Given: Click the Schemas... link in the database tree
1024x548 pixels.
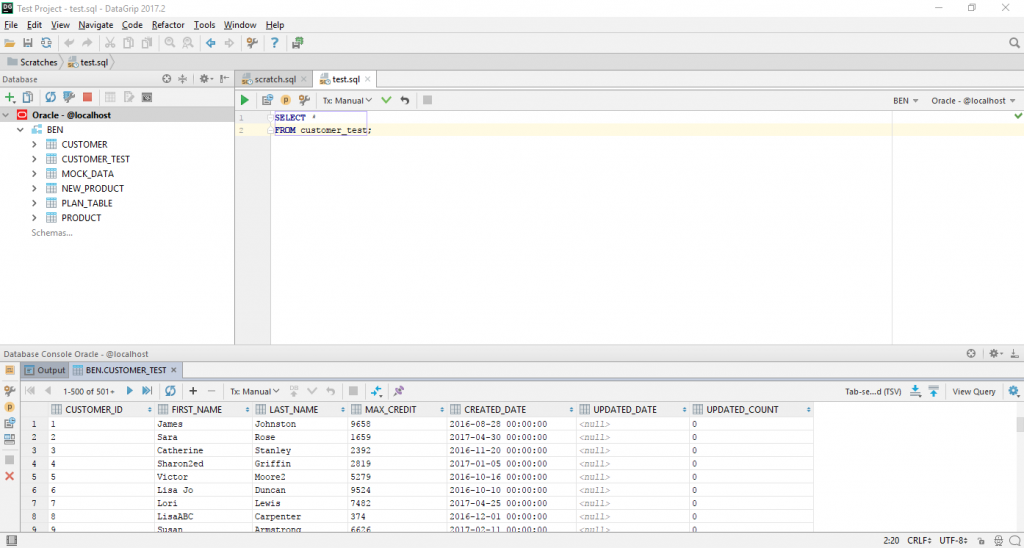Looking at the screenshot, I should 52,233.
